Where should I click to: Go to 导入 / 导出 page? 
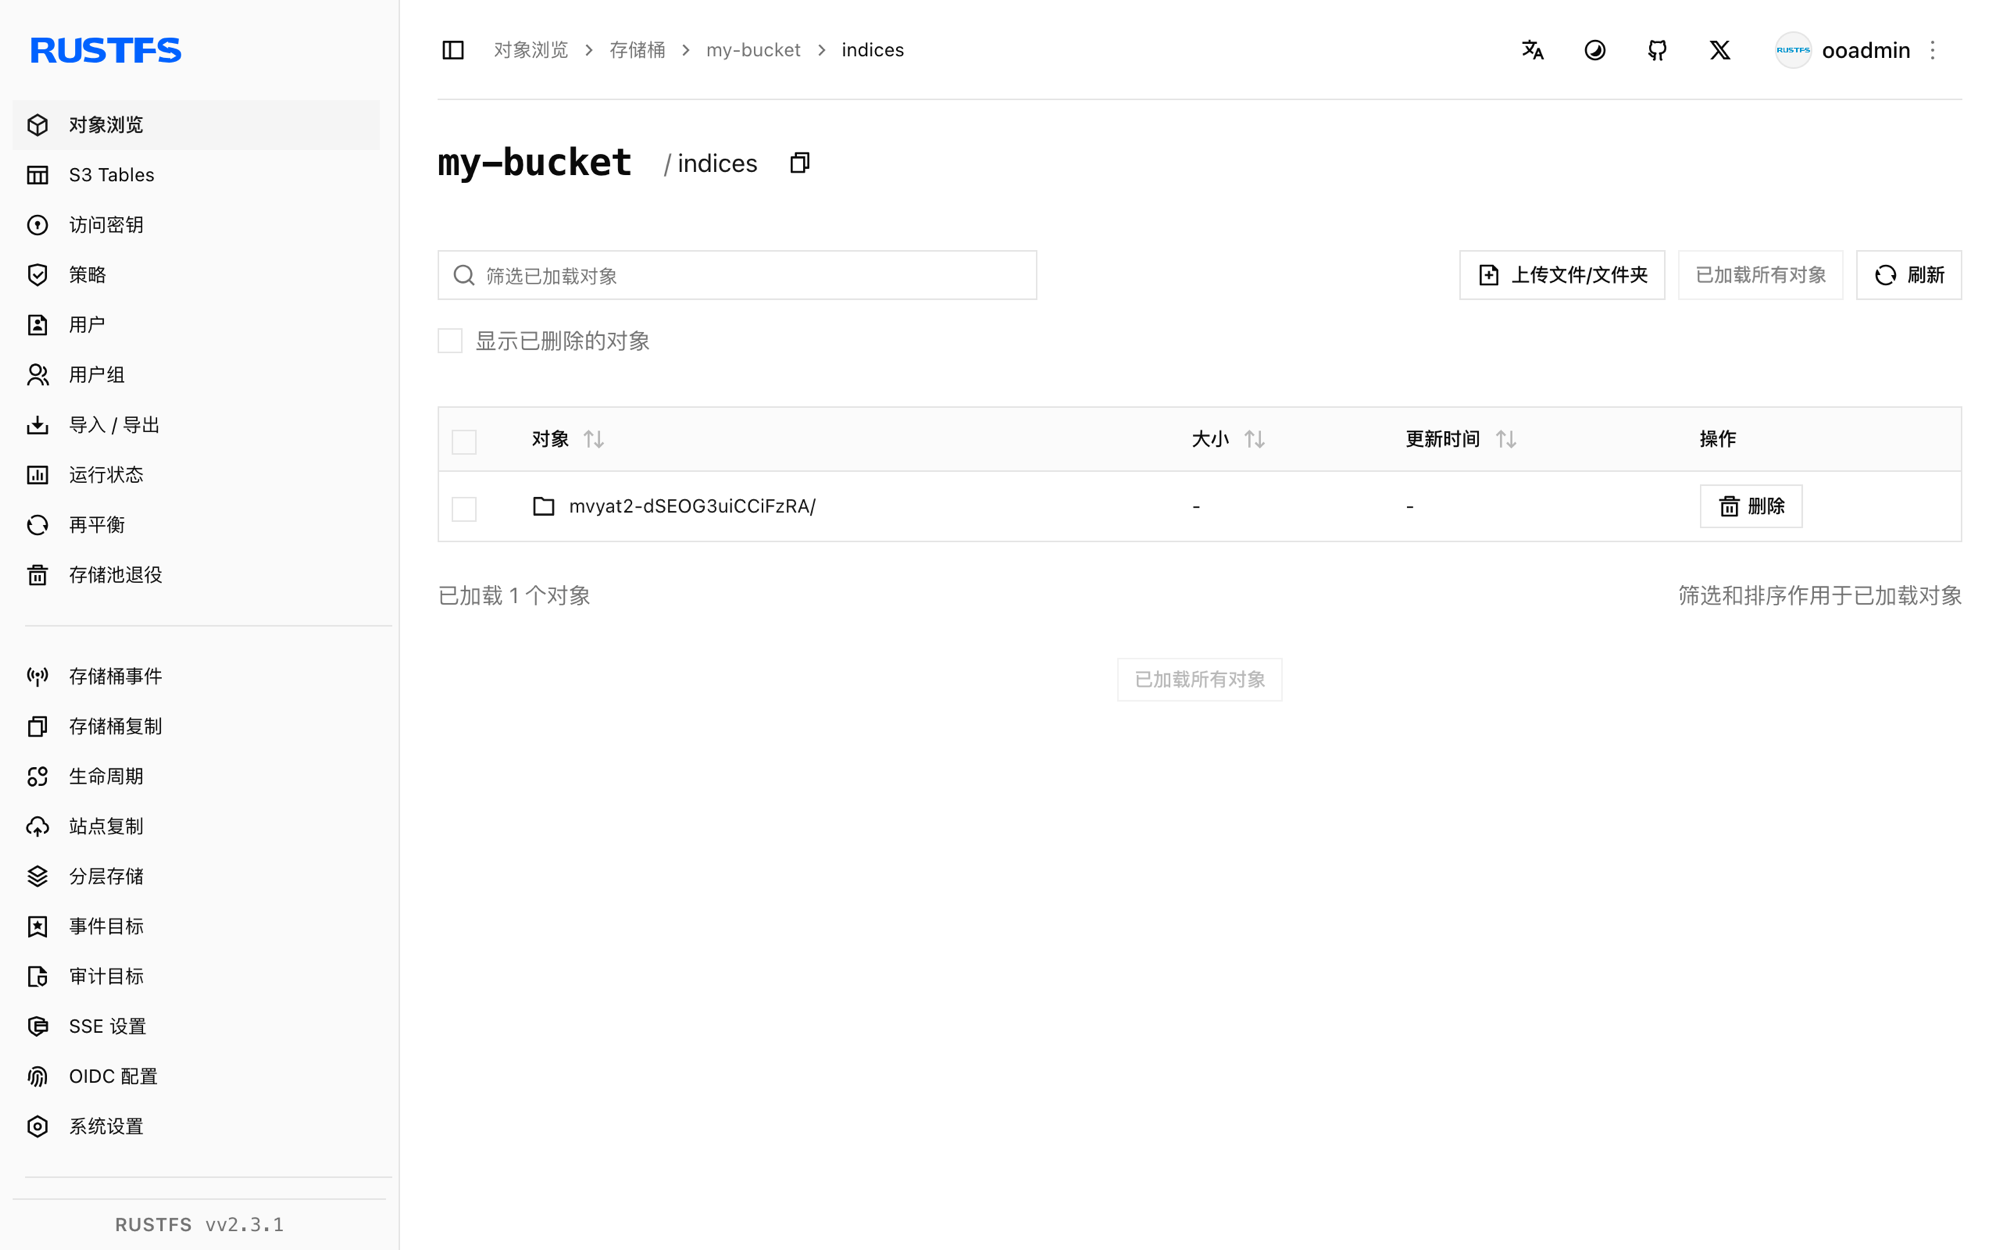pos(196,425)
